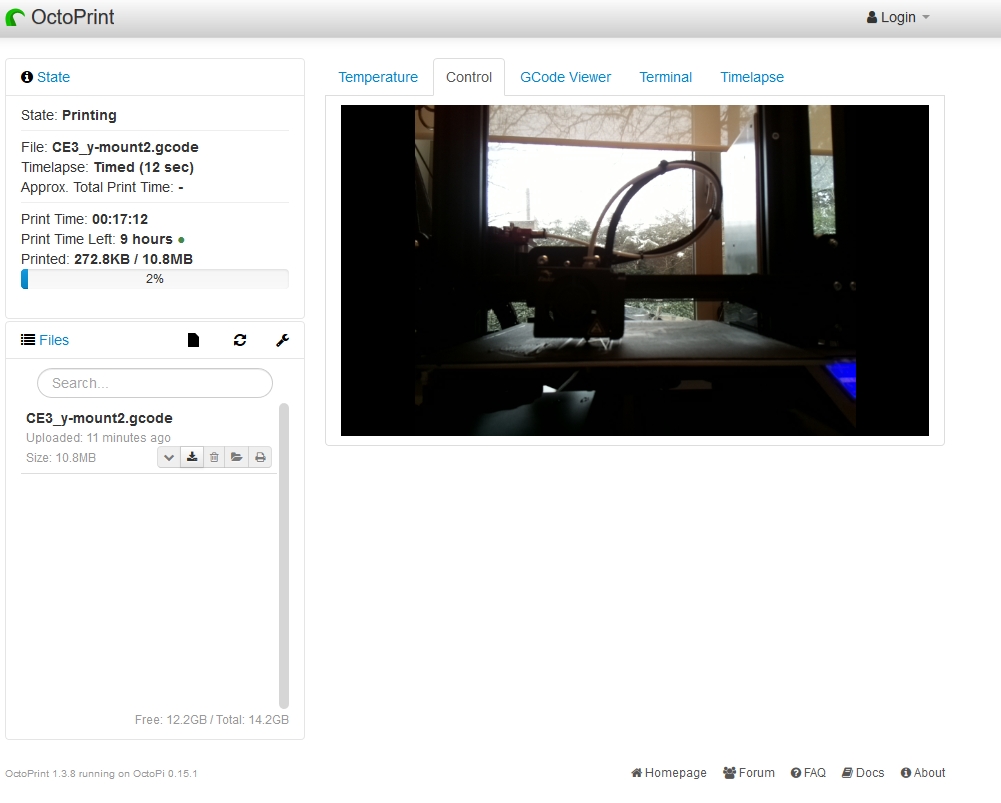Screen dimensions: 1001x803
Task: Select the Control tab
Action: coord(469,77)
